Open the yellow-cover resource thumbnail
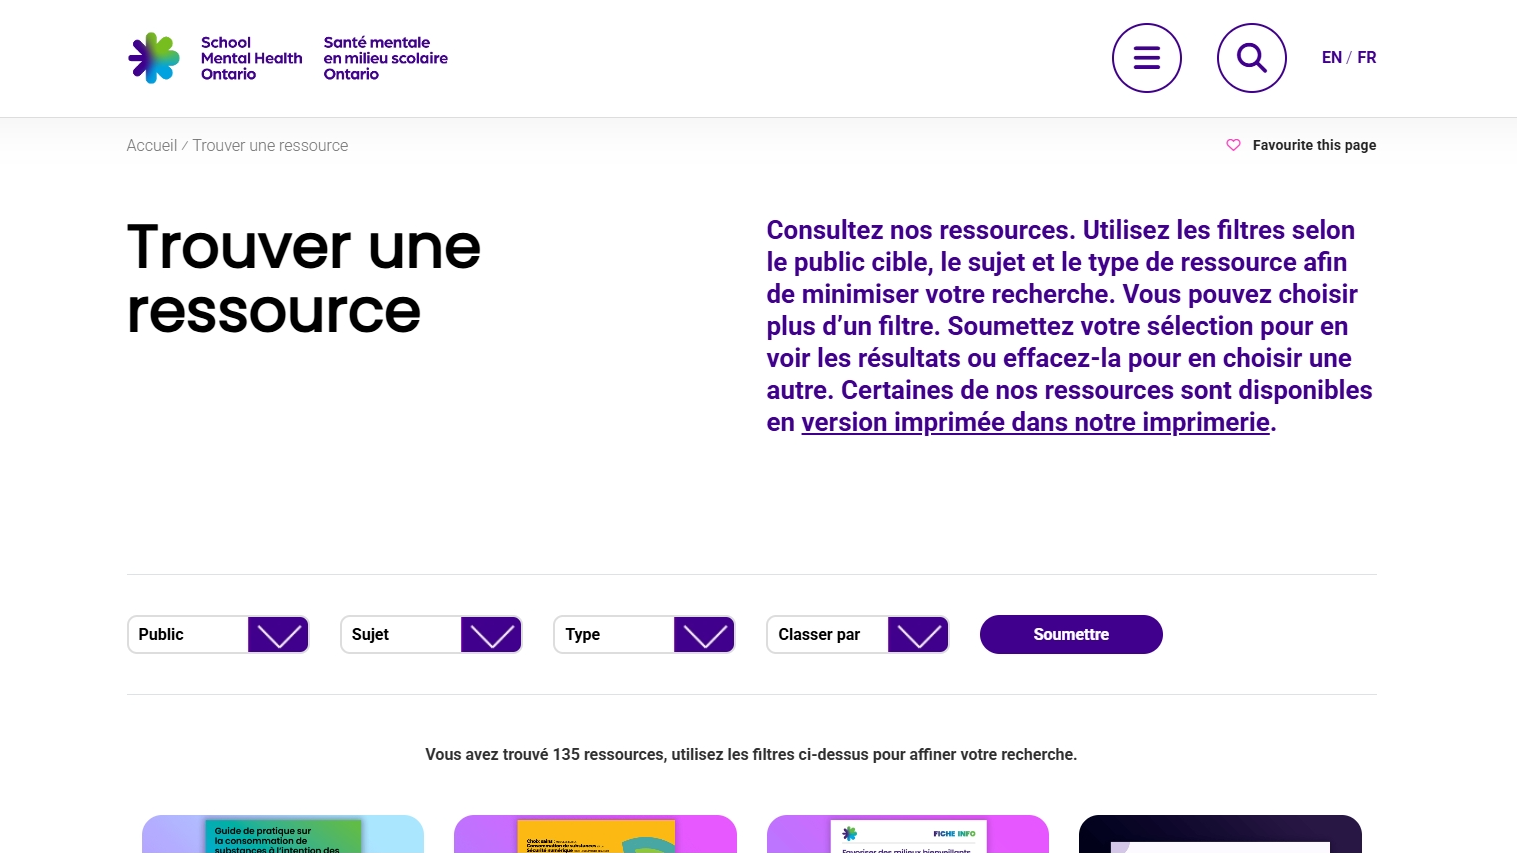Screen dimensions: 1517x853 595,835
